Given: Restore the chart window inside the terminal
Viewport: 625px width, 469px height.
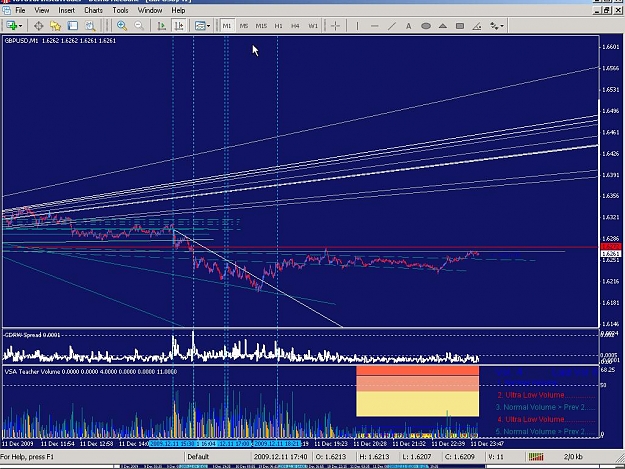Looking at the screenshot, I should (607, 11).
